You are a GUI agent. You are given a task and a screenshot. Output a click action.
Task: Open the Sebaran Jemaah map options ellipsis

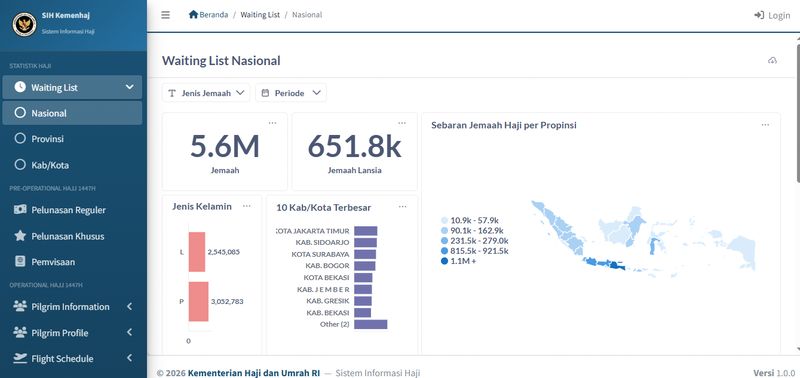pyautogui.click(x=765, y=125)
